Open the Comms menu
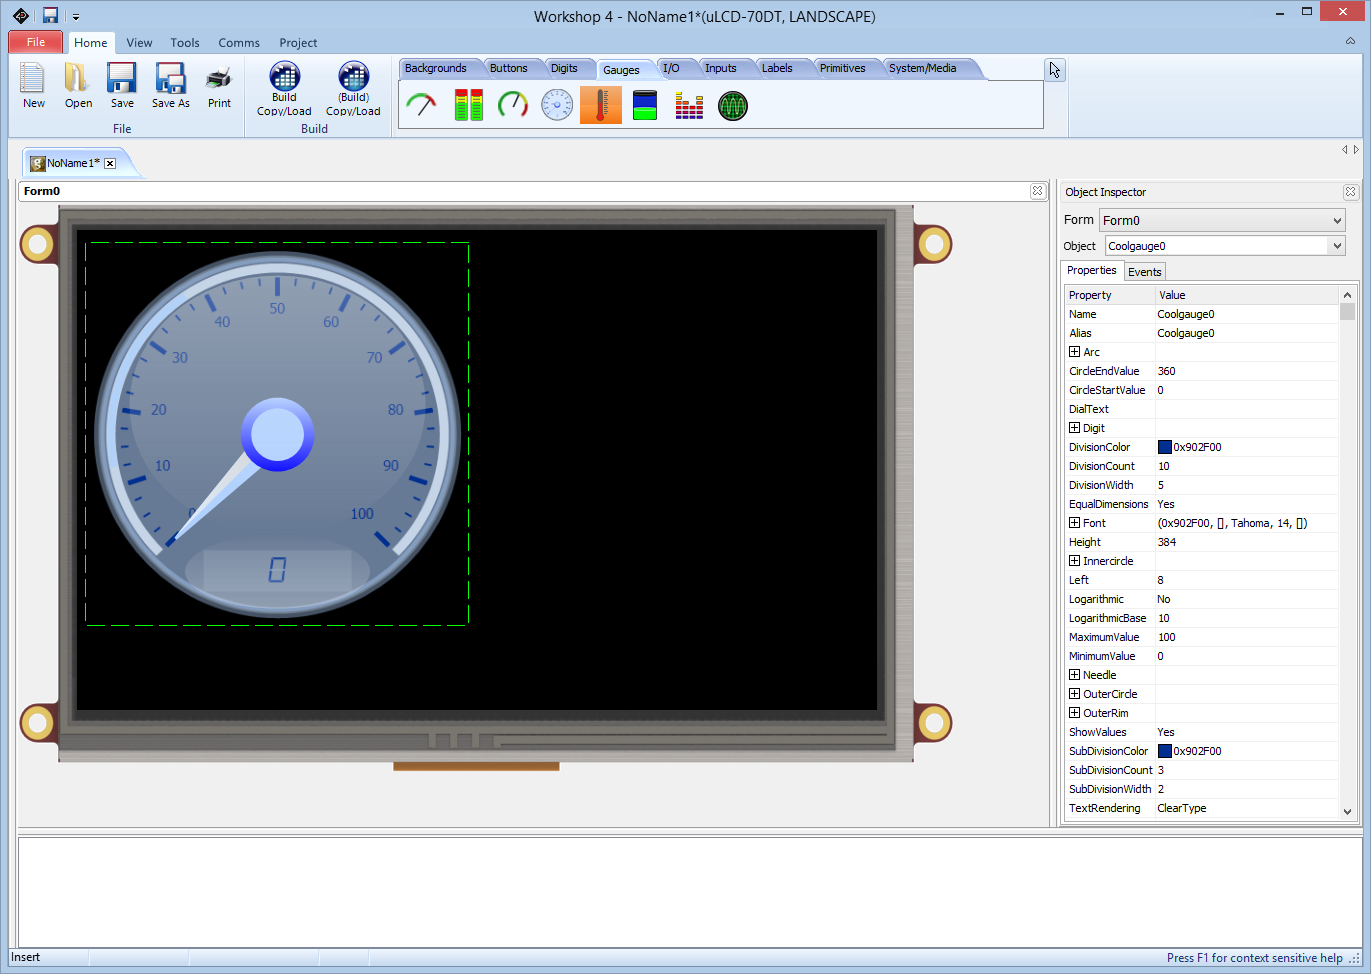 (x=239, y=43)
